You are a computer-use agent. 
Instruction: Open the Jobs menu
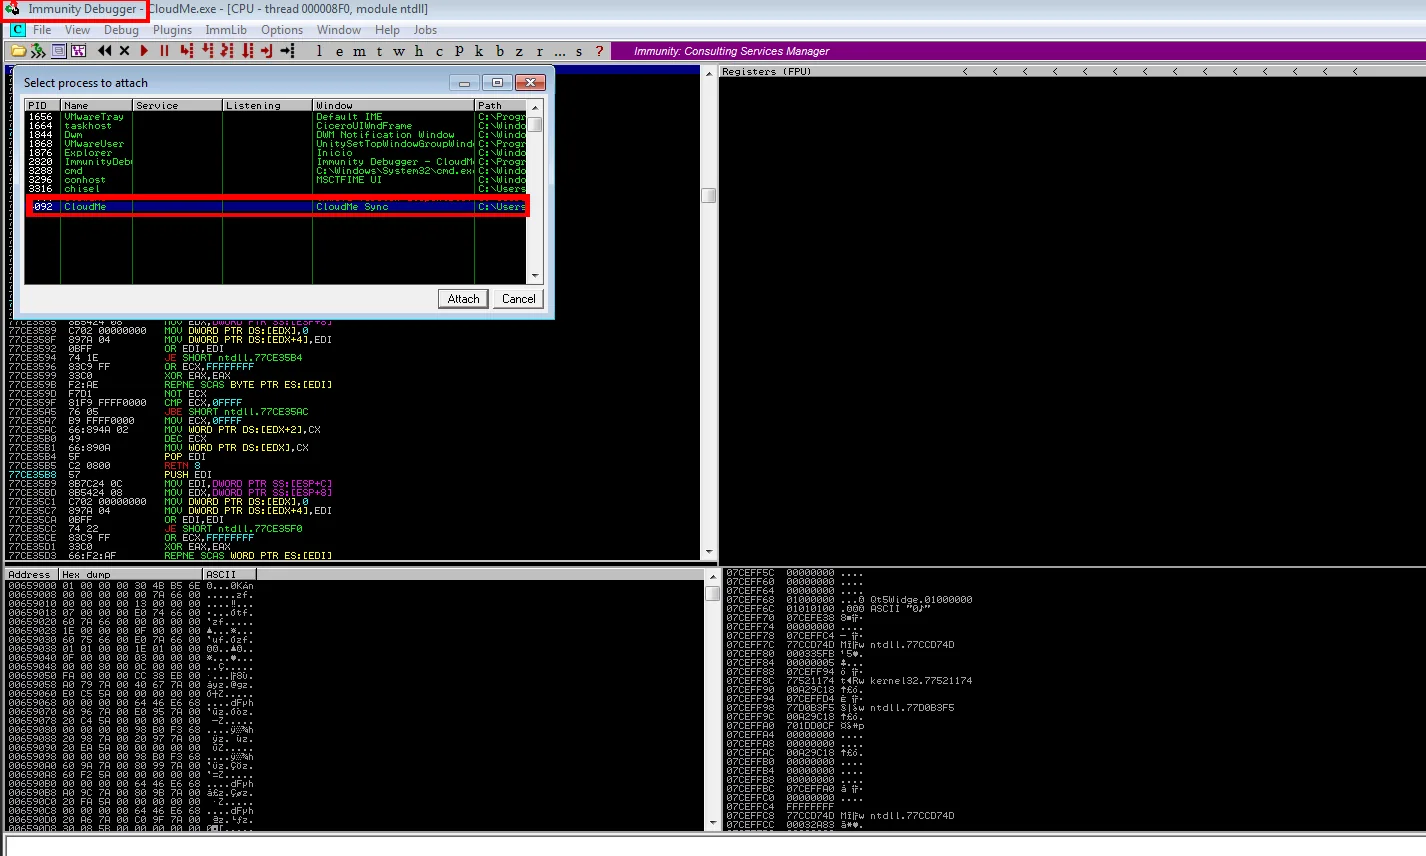(426, 30)
